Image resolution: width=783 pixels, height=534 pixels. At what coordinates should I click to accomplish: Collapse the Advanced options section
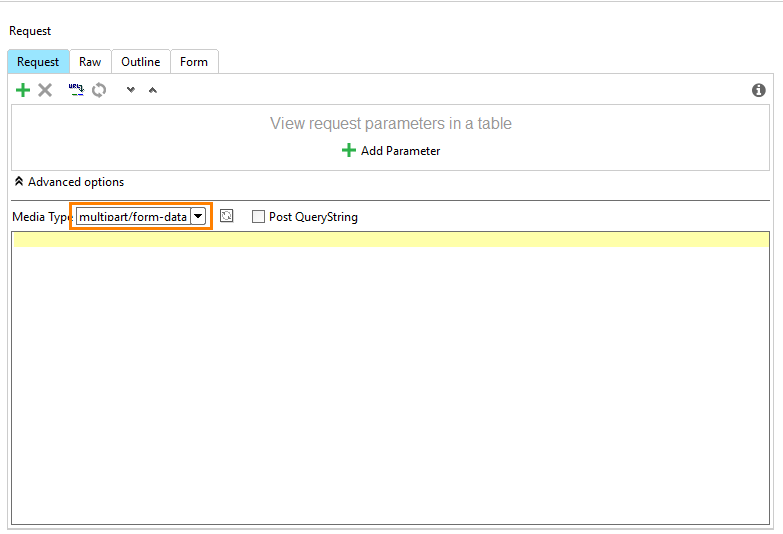(x=69, y=182)
